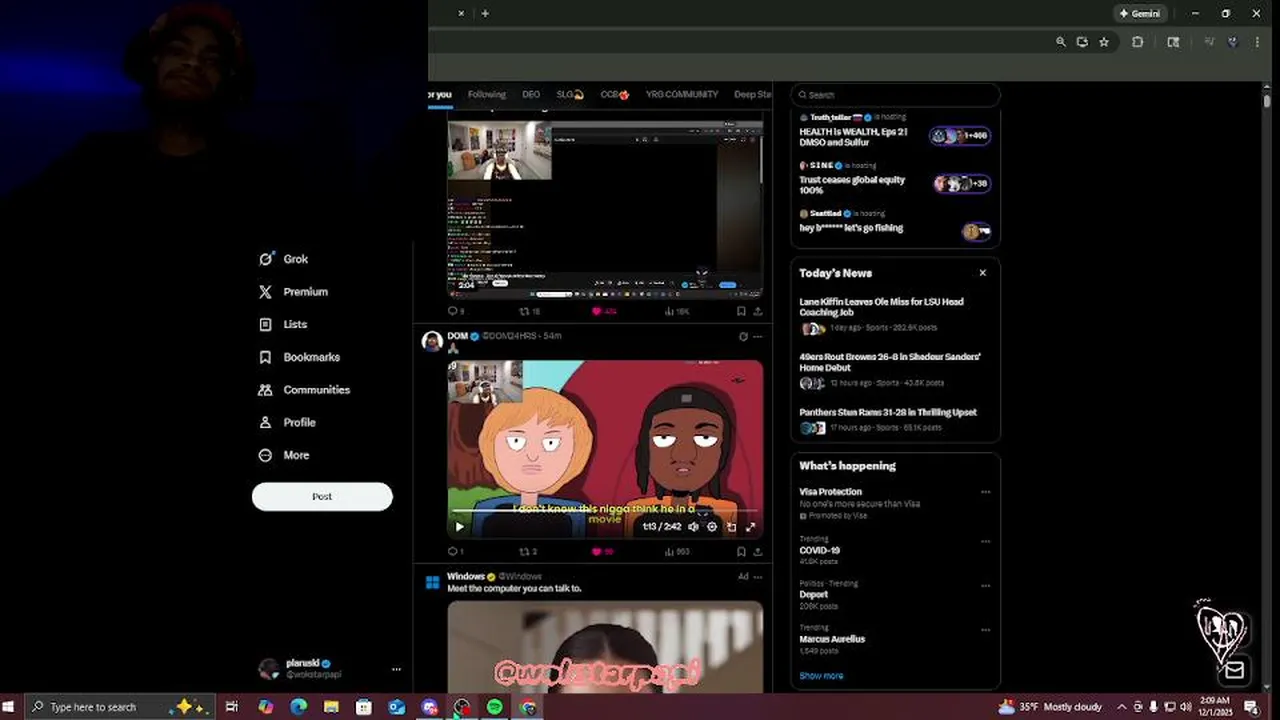Bookmark this page with star icon
Image resolution: width=1280 pixels, height=720 pixels.
click(x=1104, y=42)
